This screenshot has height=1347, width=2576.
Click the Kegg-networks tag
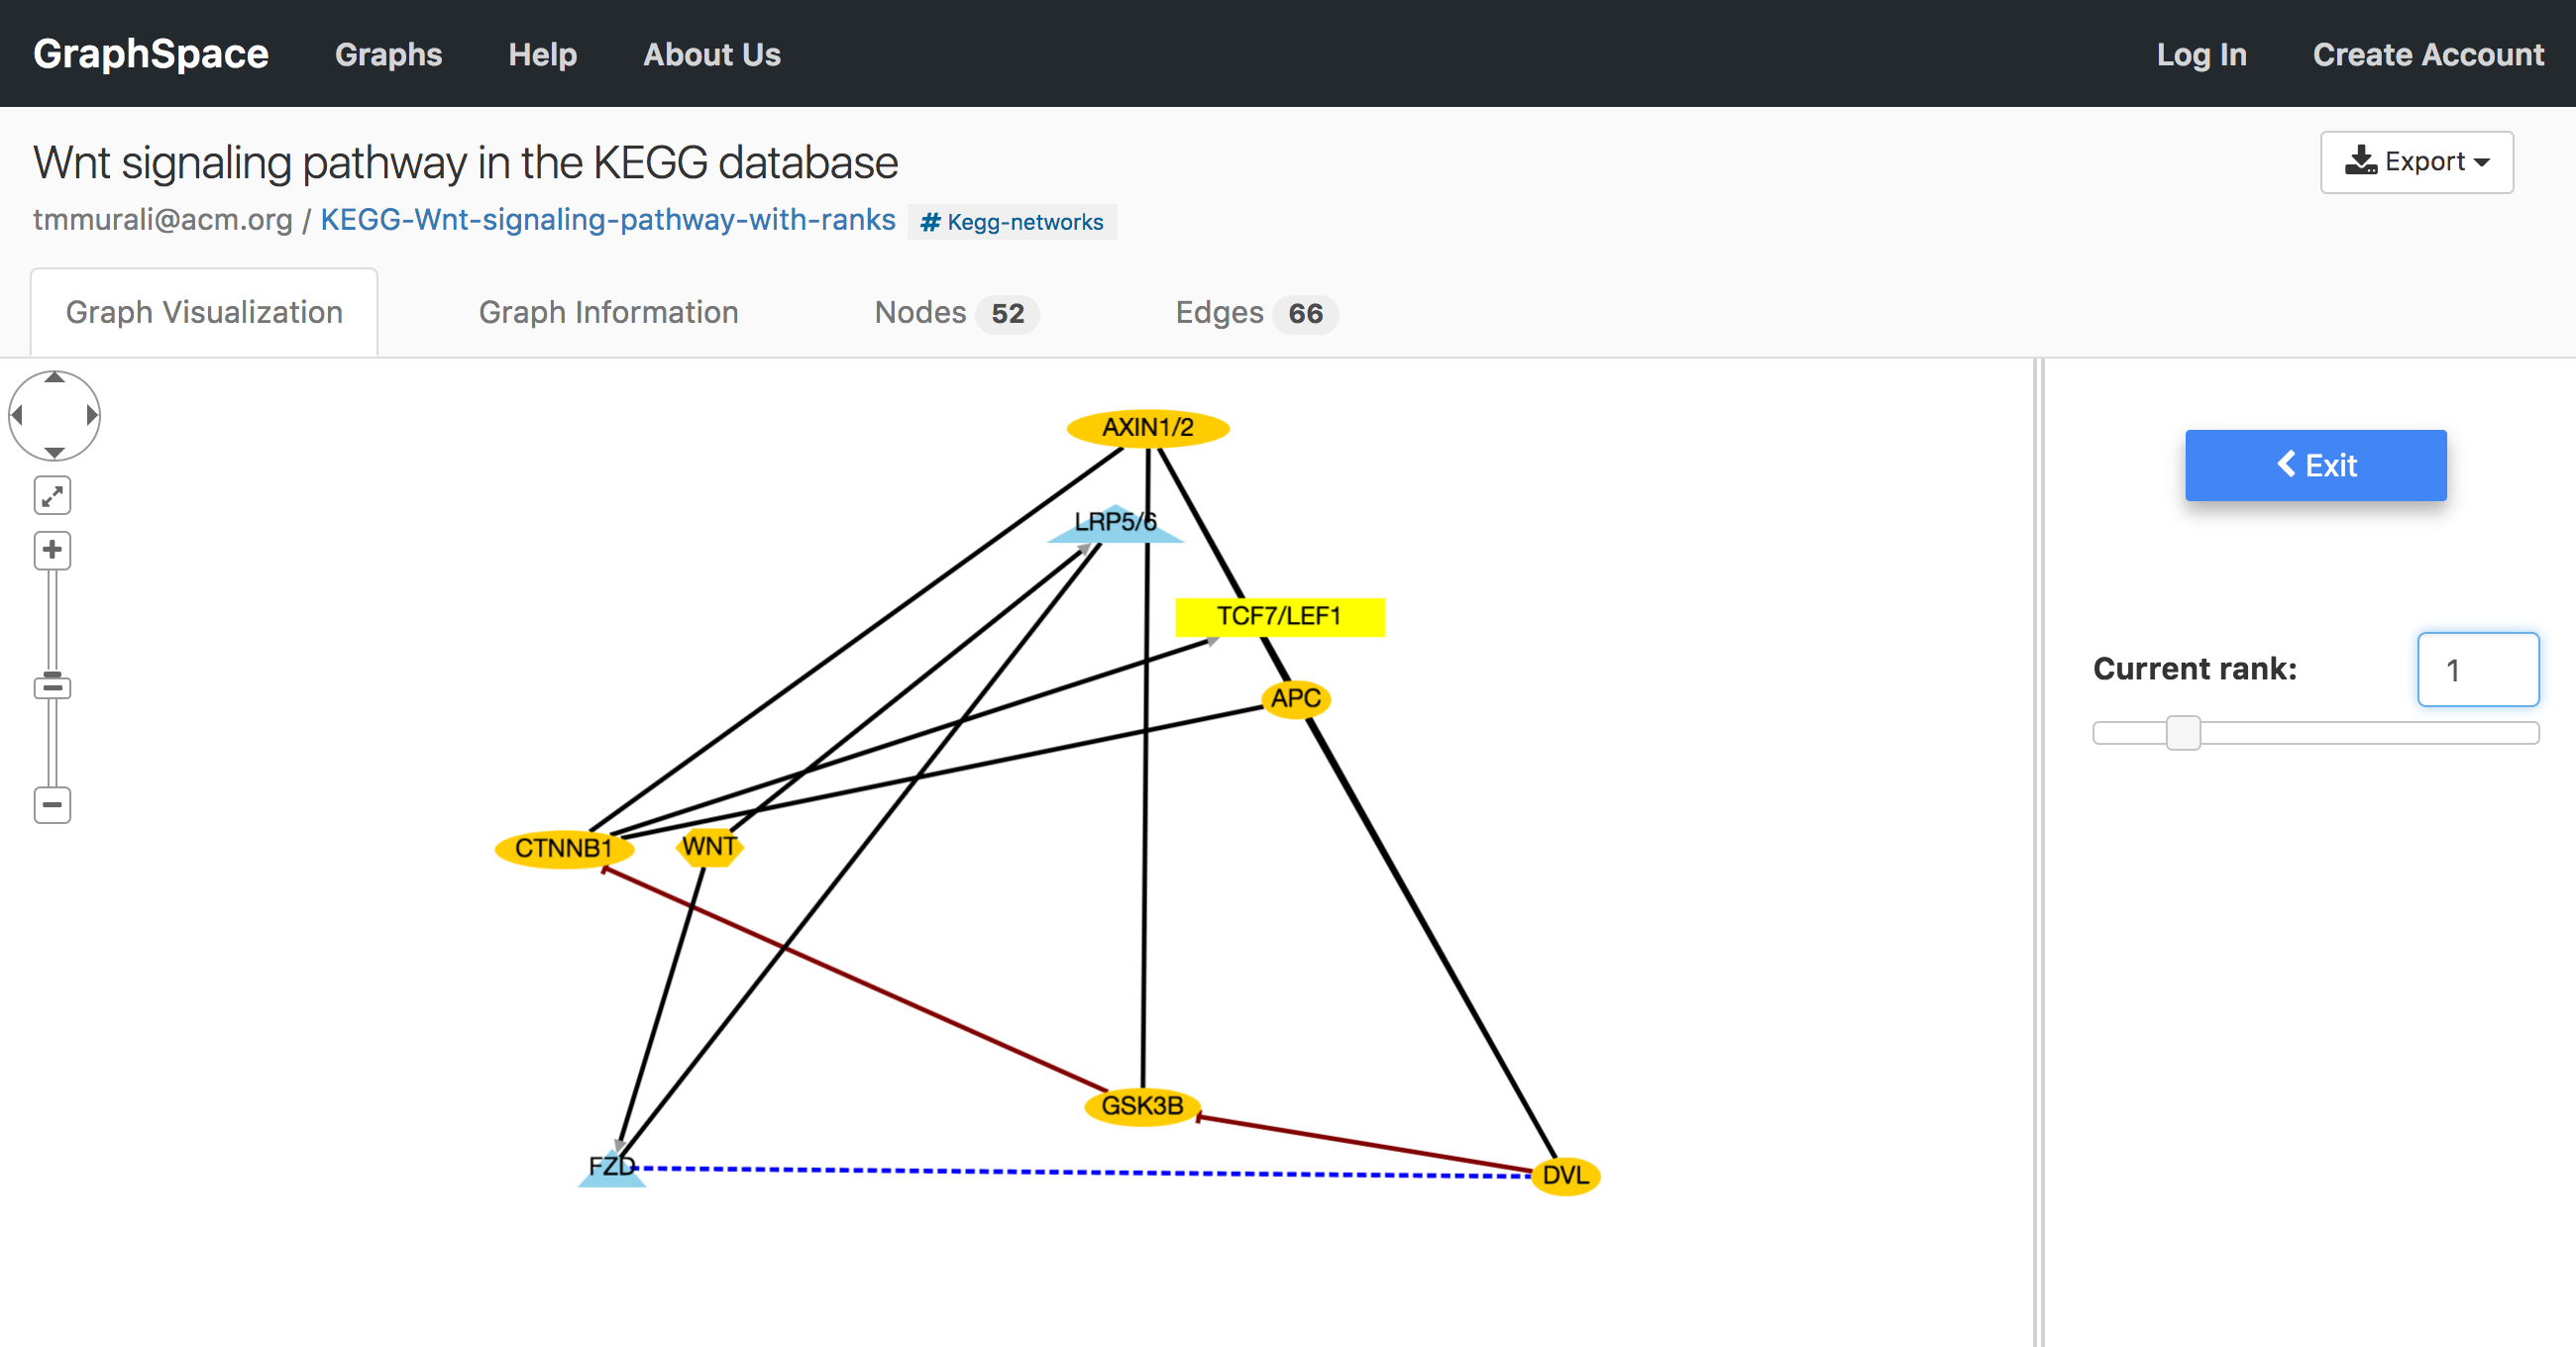[1012, 222]
